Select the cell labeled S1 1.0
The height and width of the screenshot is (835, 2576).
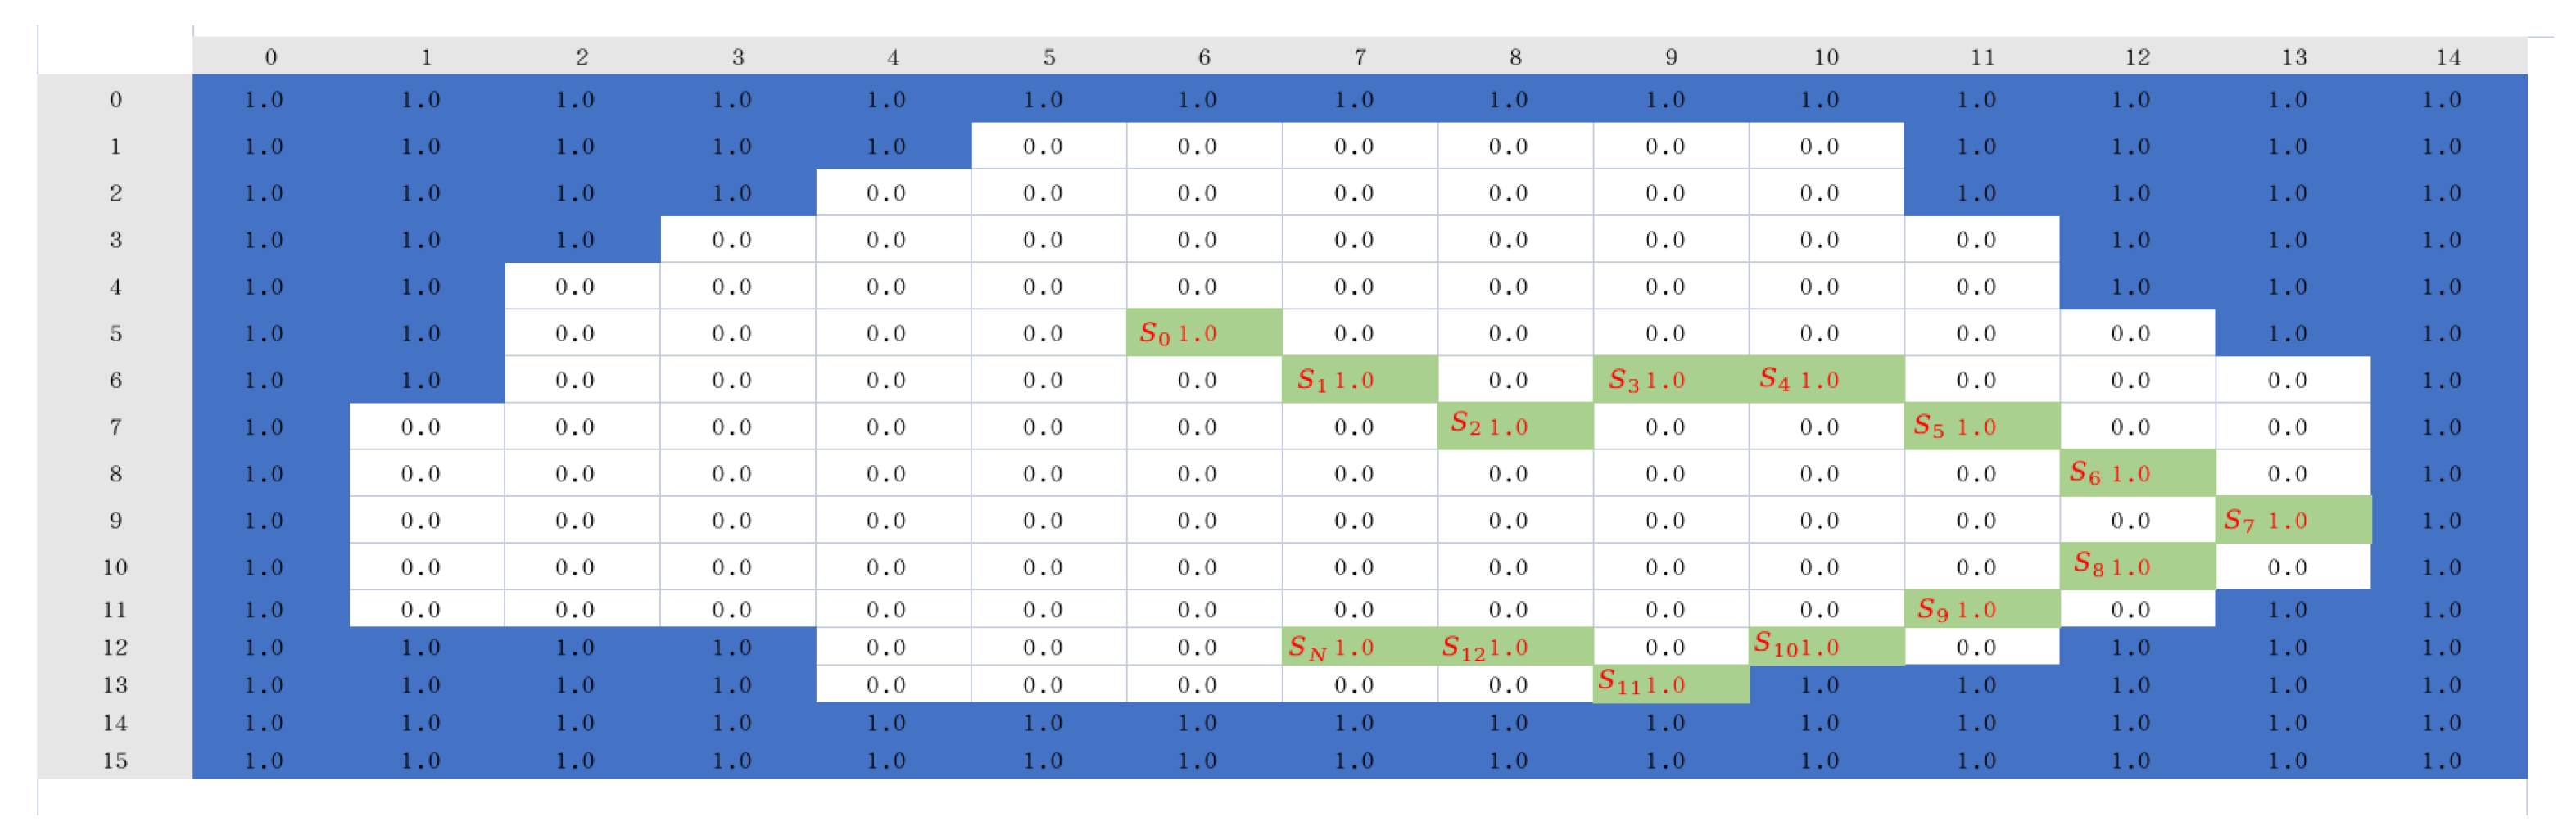click(x=1359, y=380)
